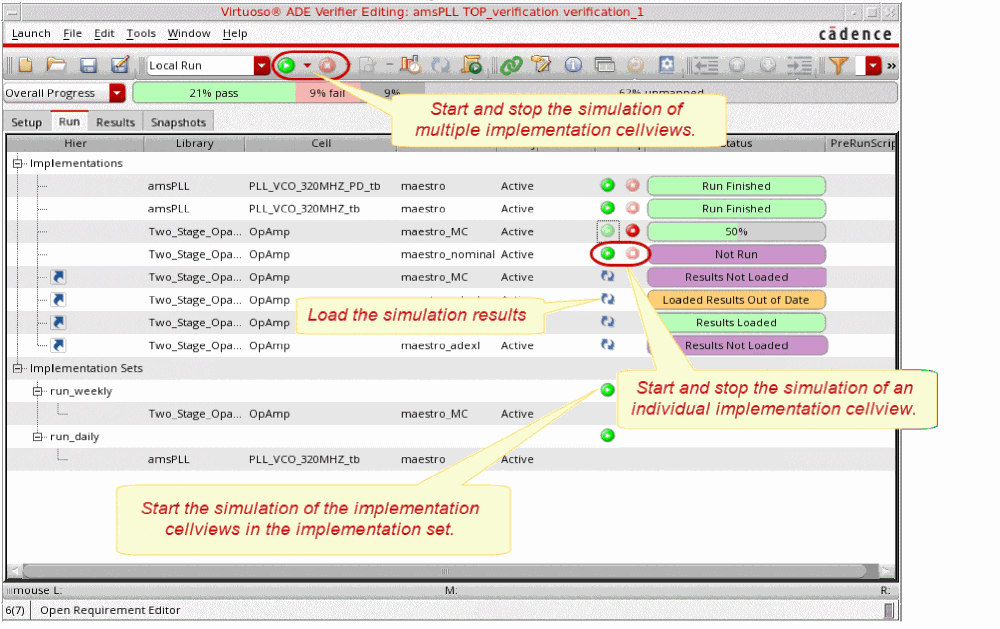Click the yellow funnel filter icon
Viewport: 1000px width, 629px height.
pos(838,66)
